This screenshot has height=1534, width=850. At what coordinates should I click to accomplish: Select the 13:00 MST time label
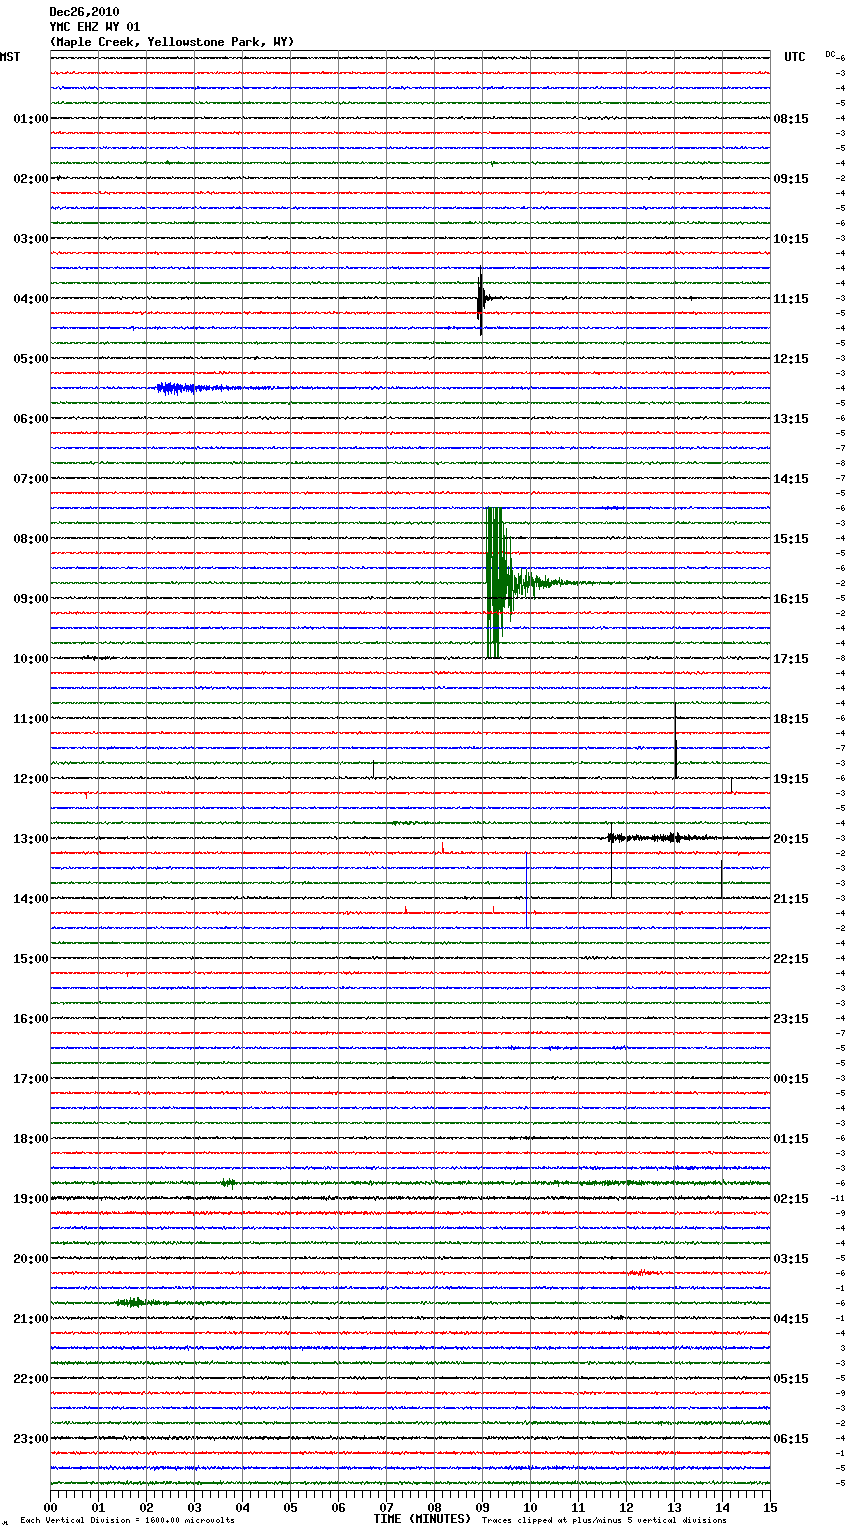30,839
